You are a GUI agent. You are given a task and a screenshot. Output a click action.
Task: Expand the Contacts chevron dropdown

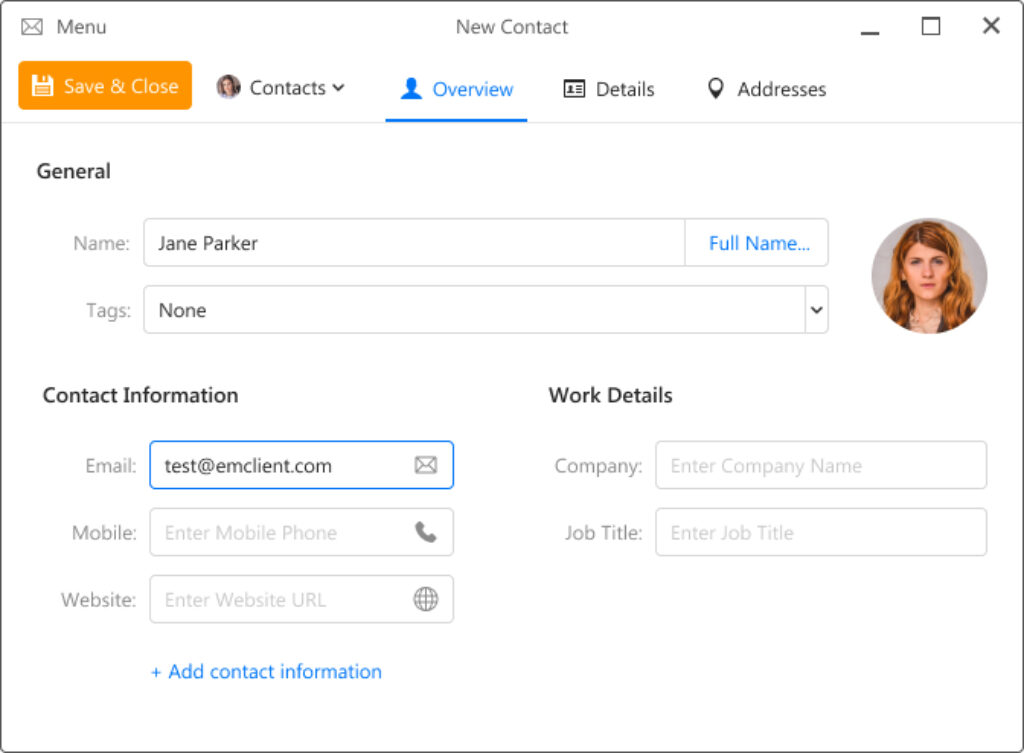338,88
